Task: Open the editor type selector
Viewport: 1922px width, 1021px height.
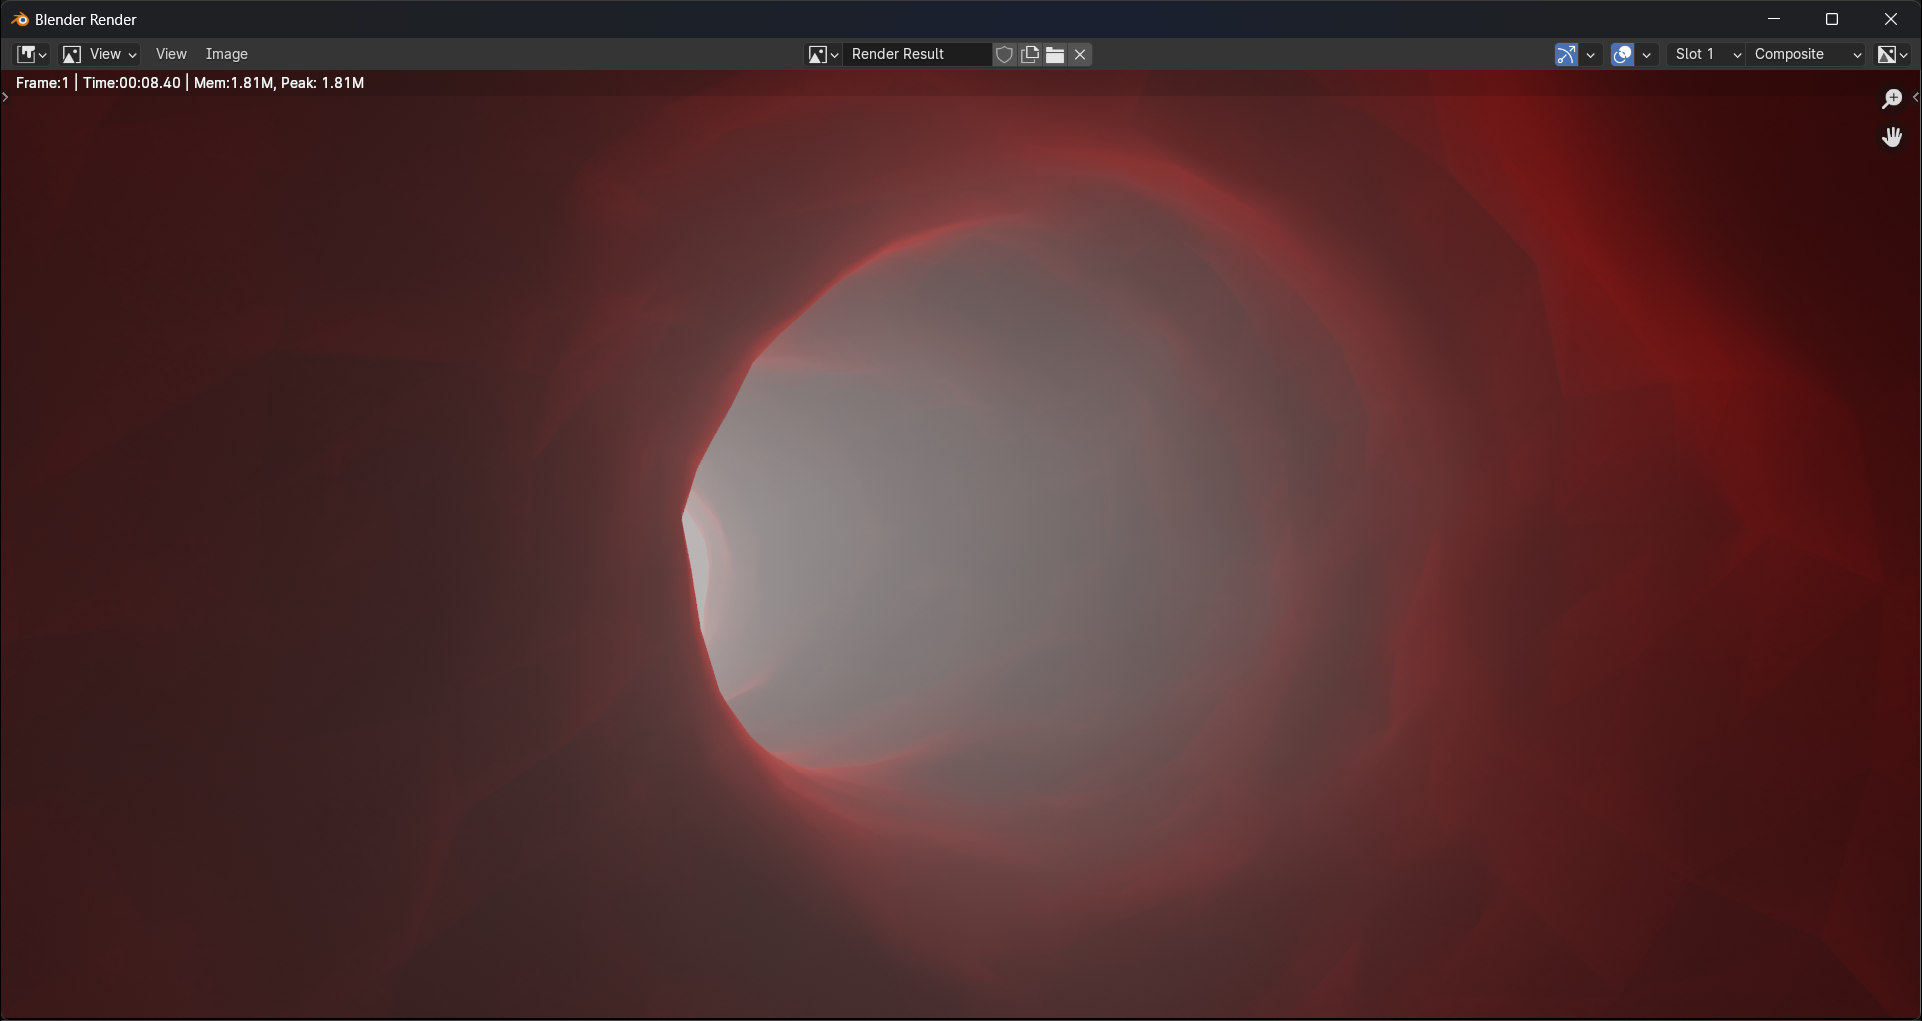Action: (31, 54)
